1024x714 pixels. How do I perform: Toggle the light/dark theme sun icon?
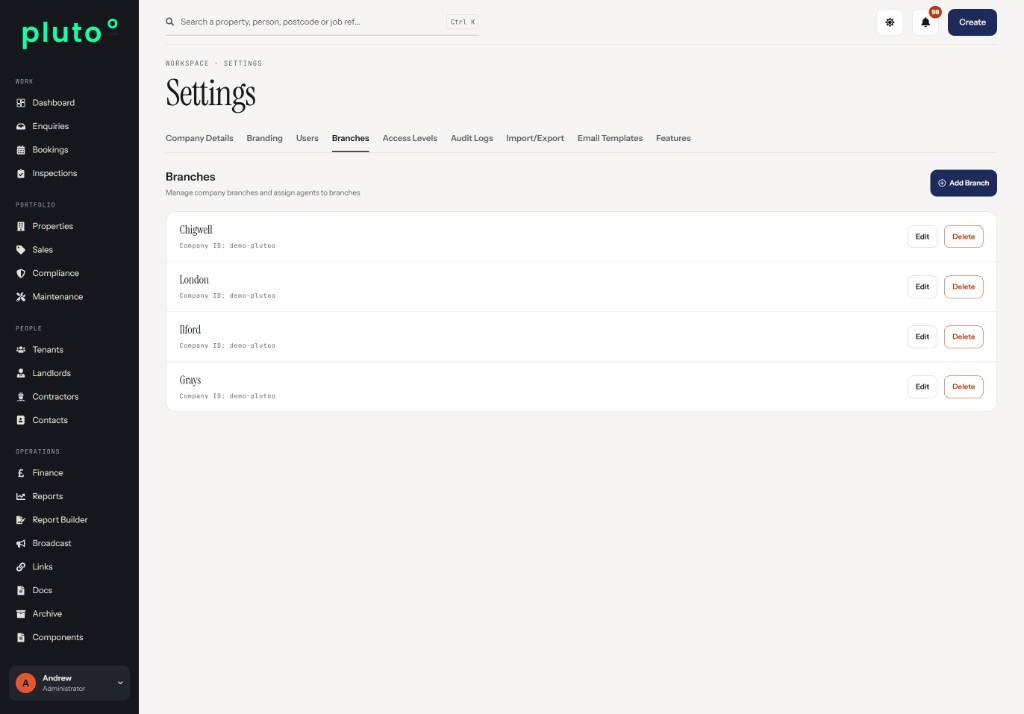pos(889,22)
